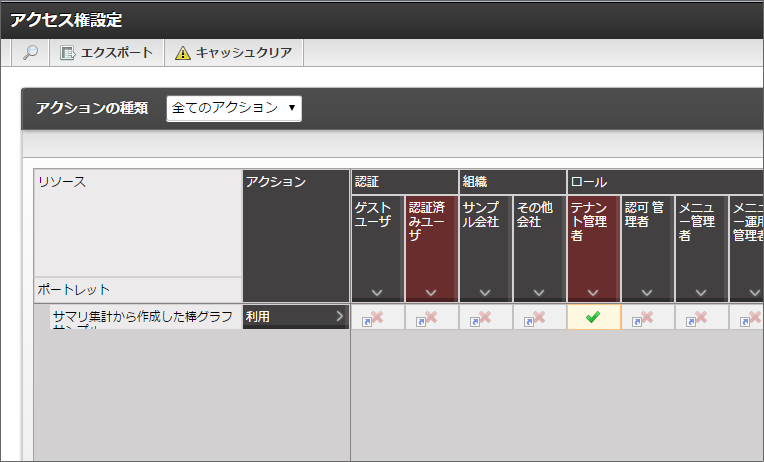Select the 認可 管理者 column header

coord(648,249)
